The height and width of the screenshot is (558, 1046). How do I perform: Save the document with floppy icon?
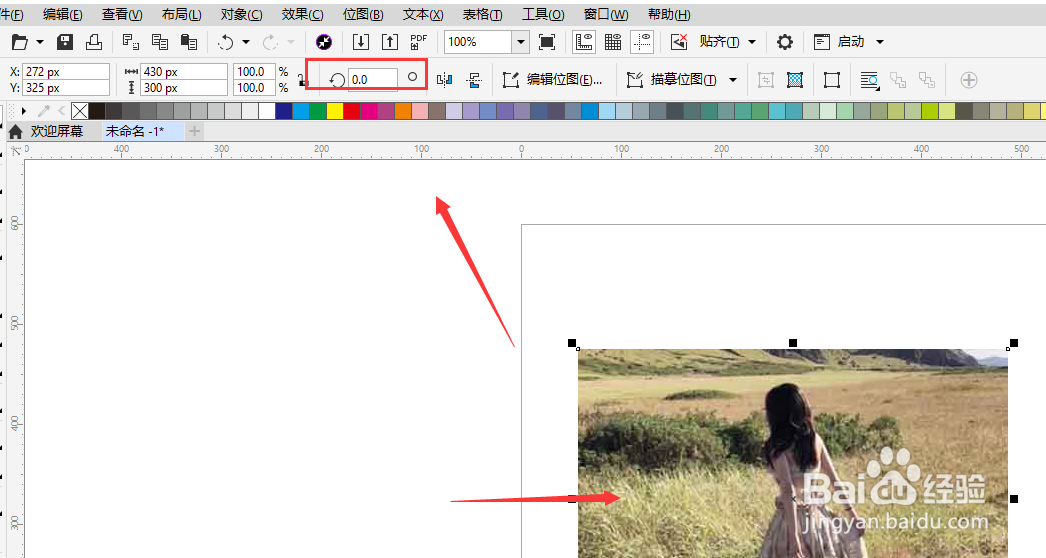tap(65, 42)
